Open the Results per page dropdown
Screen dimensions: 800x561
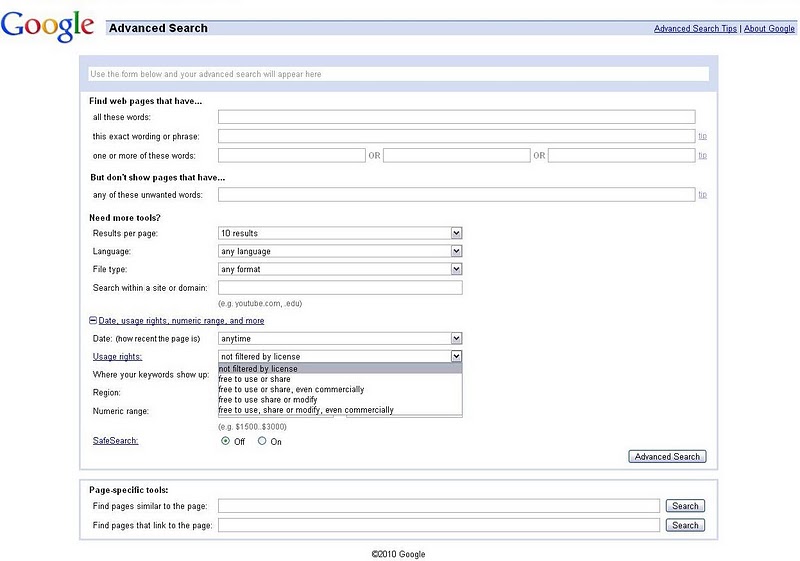[x=340, y=233]
